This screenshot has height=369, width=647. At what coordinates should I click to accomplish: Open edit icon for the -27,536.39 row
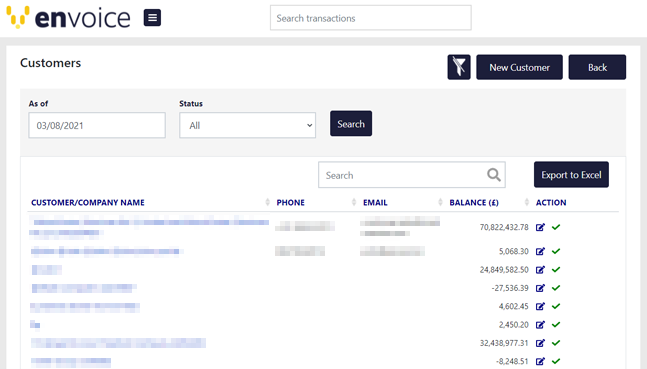[540, 288]
